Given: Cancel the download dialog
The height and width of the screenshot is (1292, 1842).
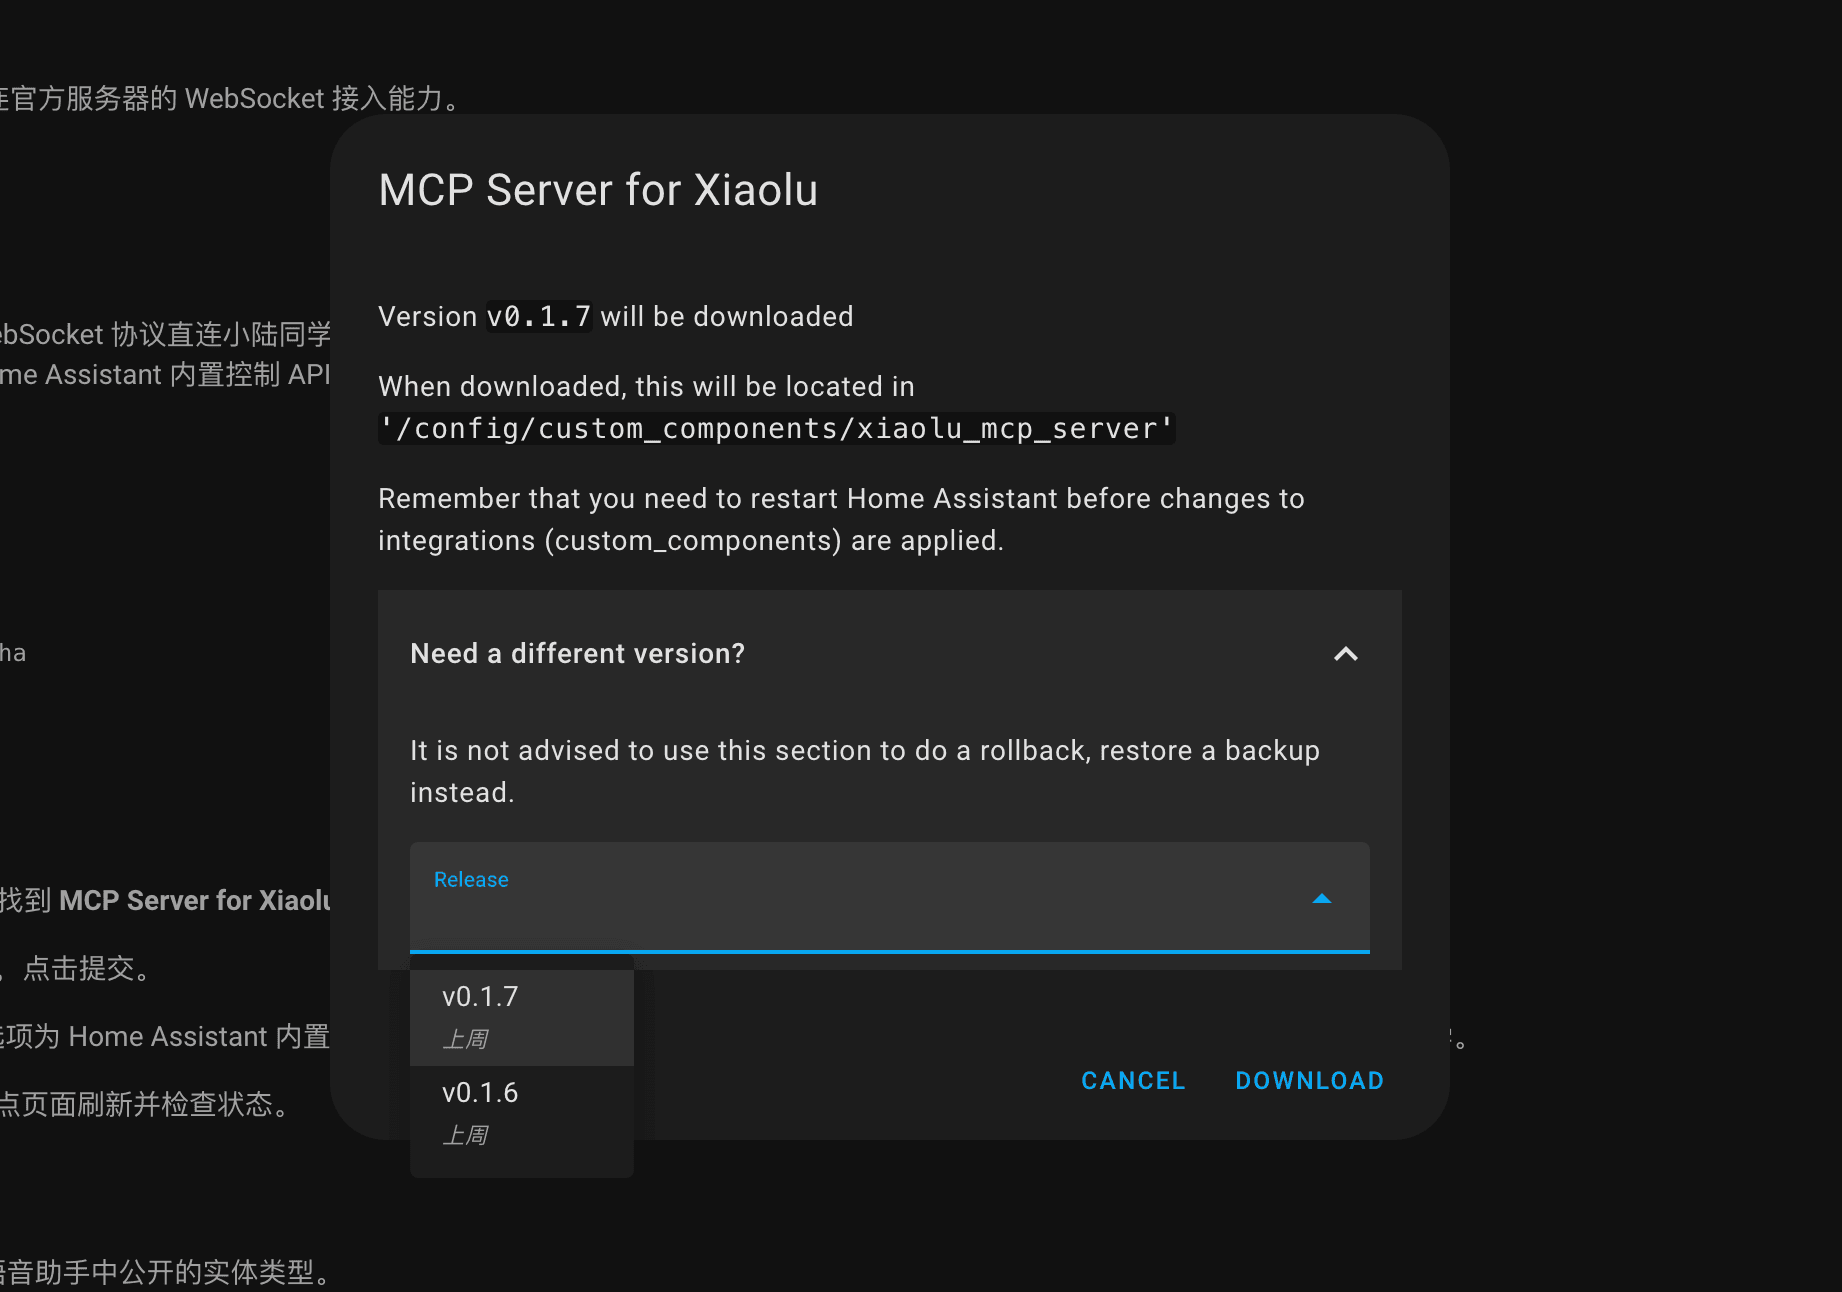Looking at the screenshot, I should coord(1133,1080).
